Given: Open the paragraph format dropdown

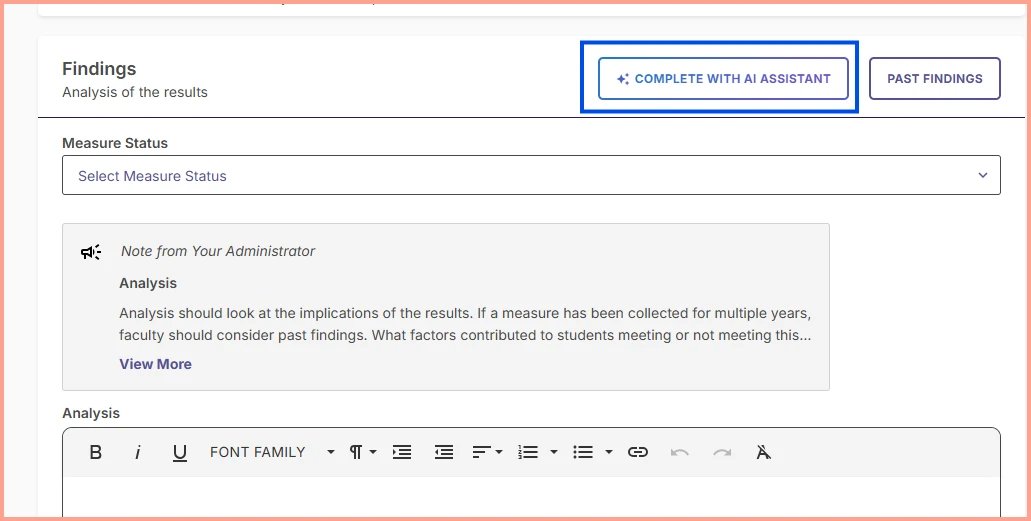Looking at the screenshot, I should 362,452.
